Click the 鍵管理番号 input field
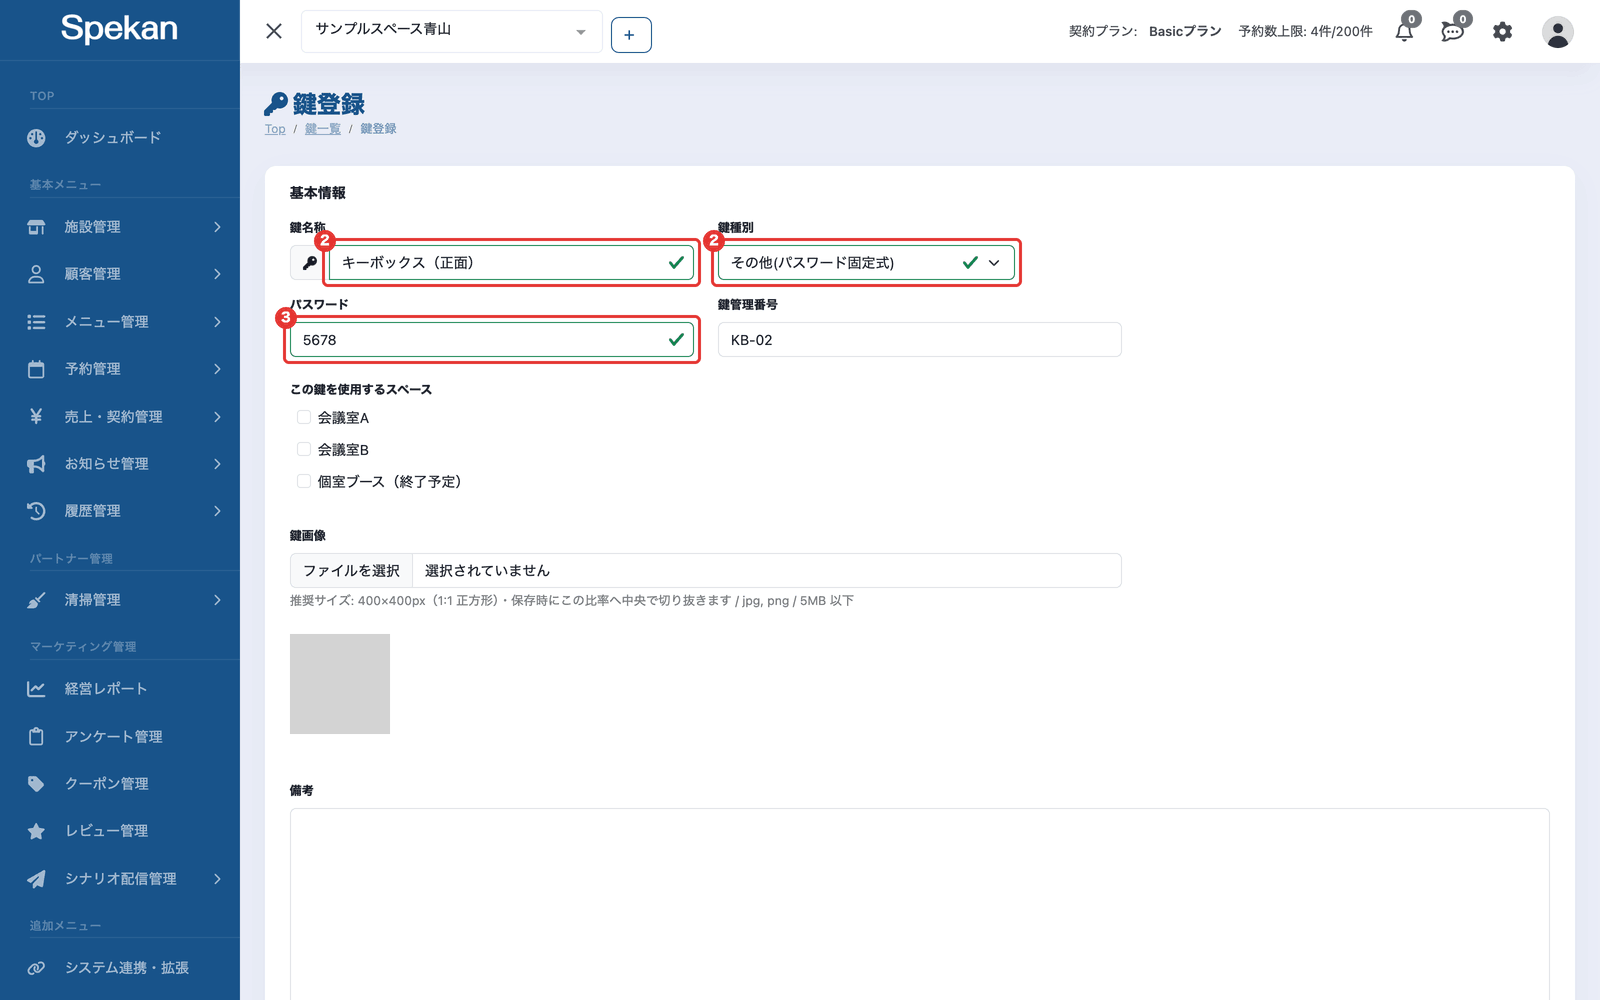Screen dimensions: 1600x1000 [x=920, y=340]
